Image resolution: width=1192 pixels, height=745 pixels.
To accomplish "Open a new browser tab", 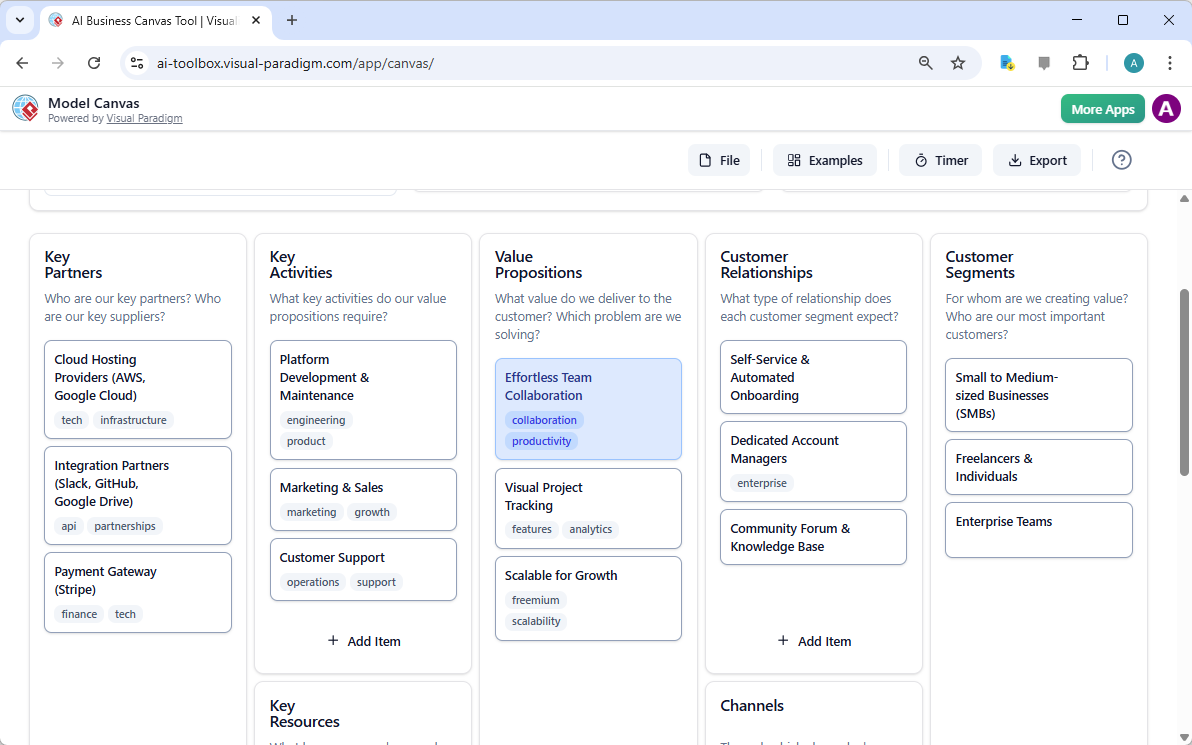I will click(292, 20).
